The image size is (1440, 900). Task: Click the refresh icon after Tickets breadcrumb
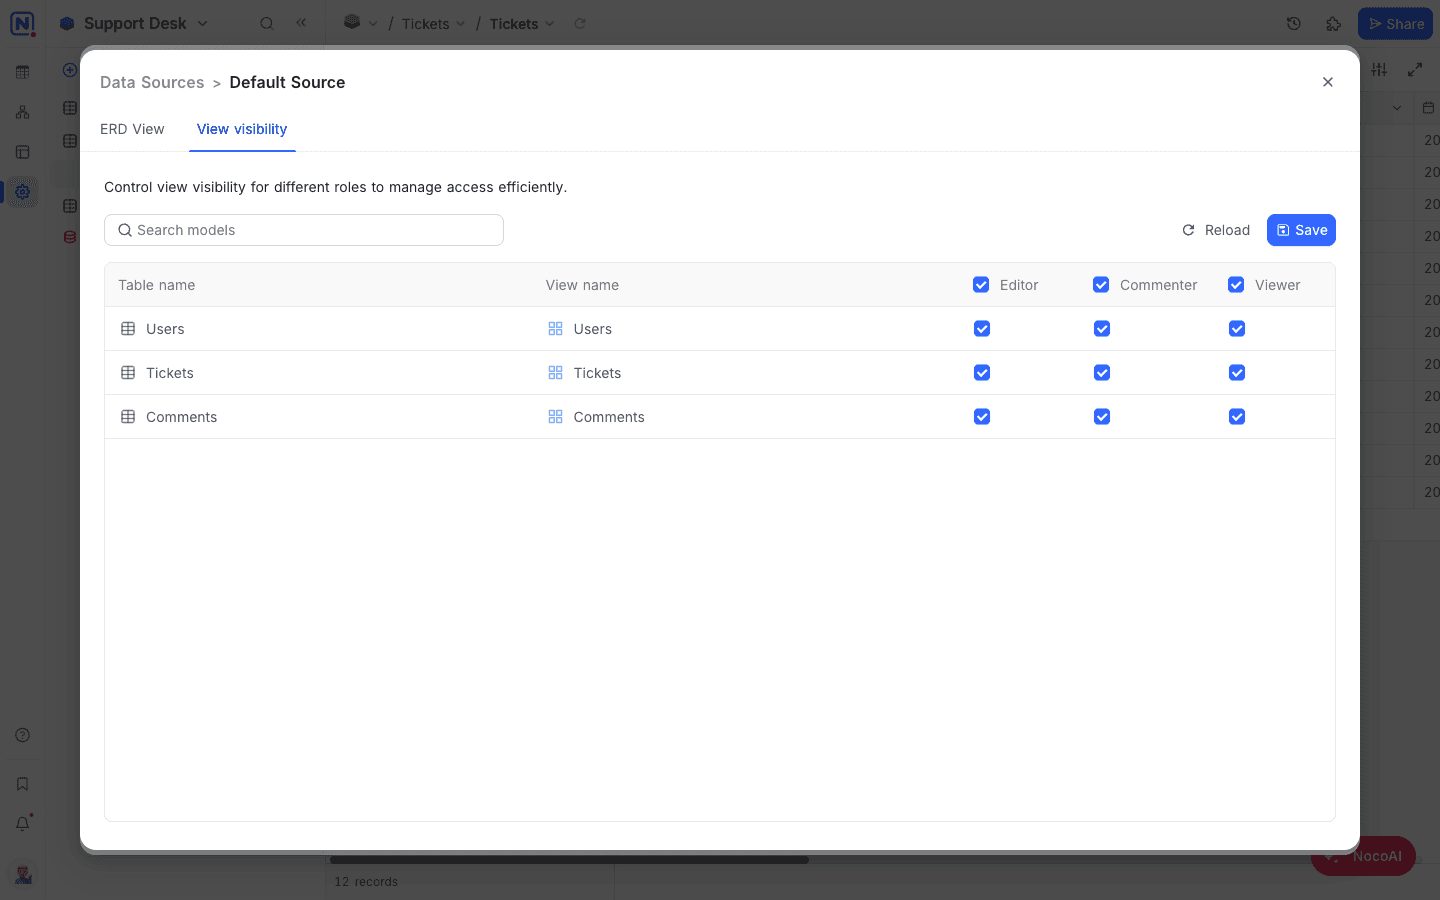580,23
